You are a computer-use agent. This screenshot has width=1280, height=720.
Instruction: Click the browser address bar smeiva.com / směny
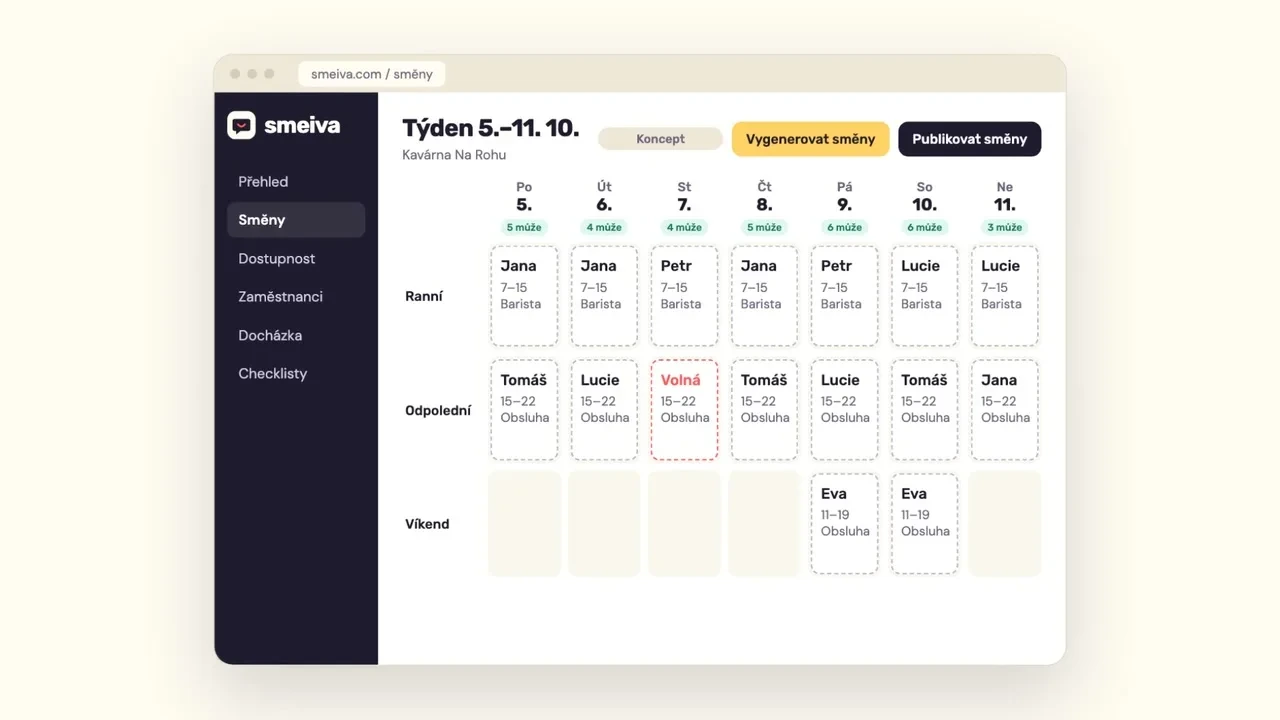click(372, 74)
